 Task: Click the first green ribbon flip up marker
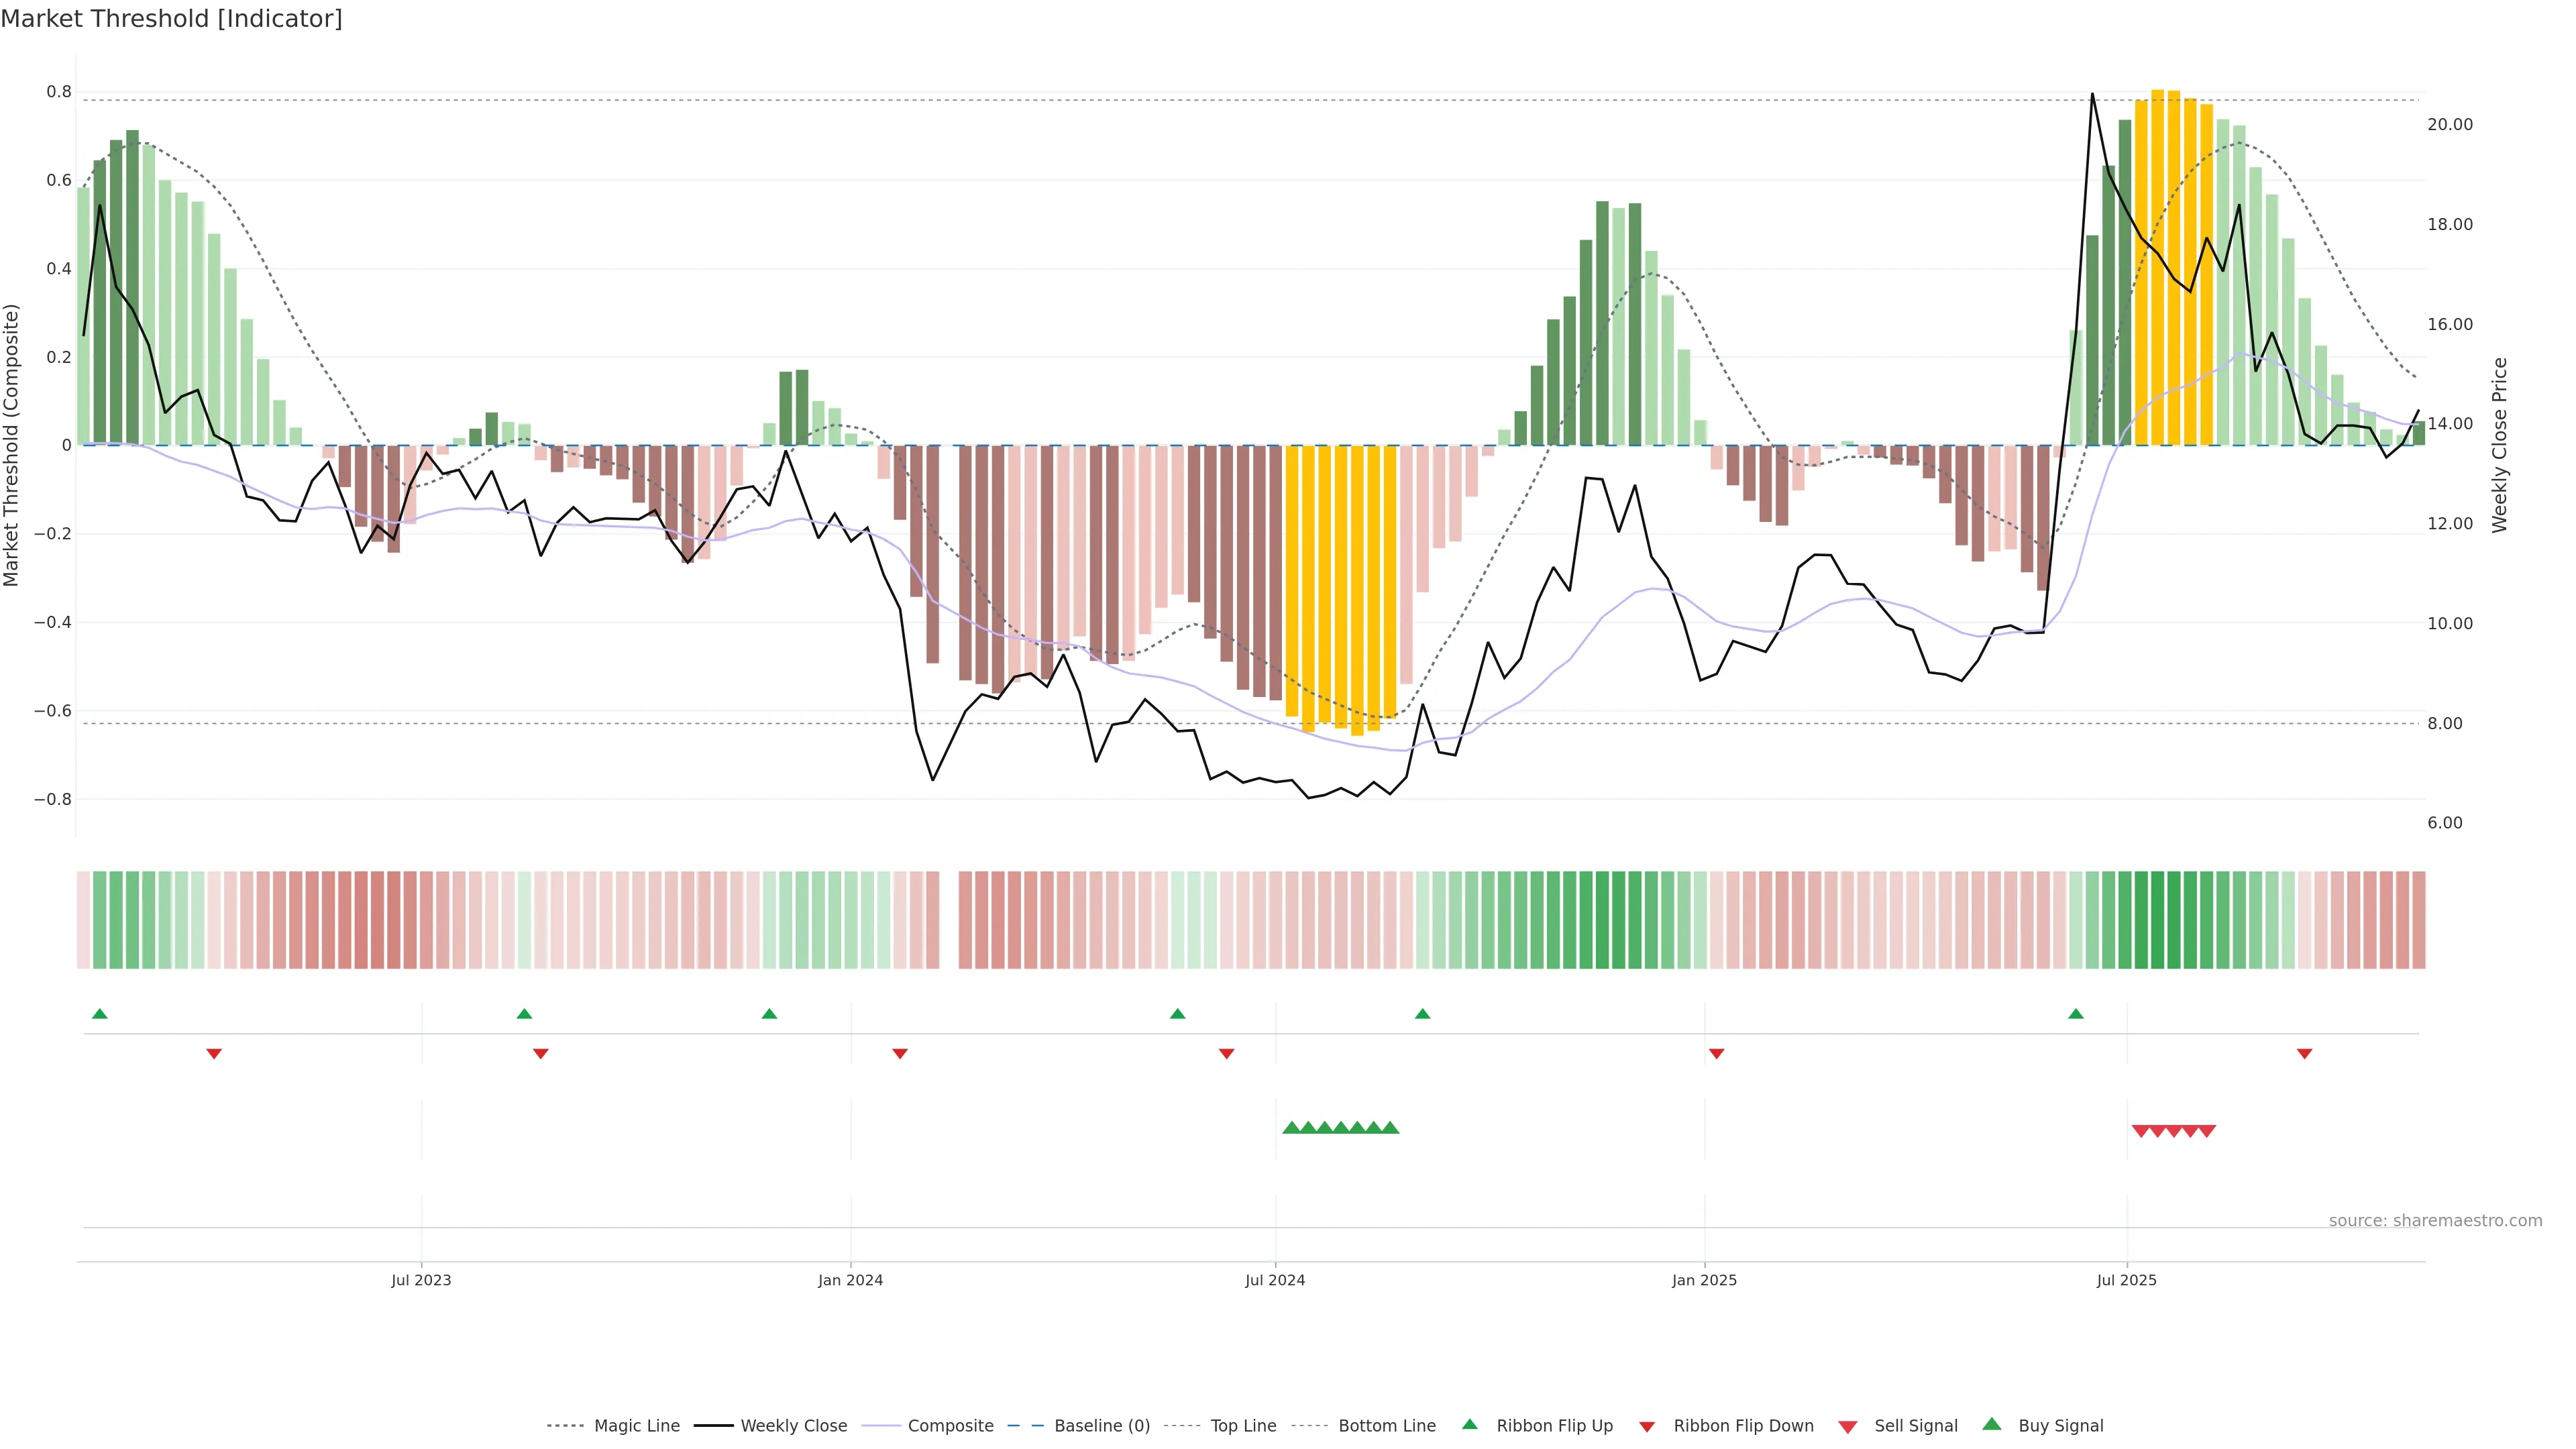click(100, 1014)
